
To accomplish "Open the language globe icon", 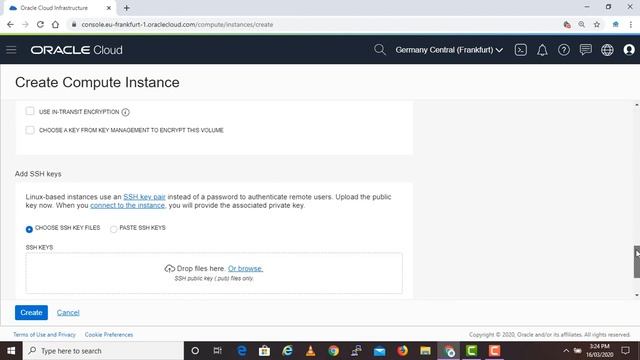I will tap(607, 50).
